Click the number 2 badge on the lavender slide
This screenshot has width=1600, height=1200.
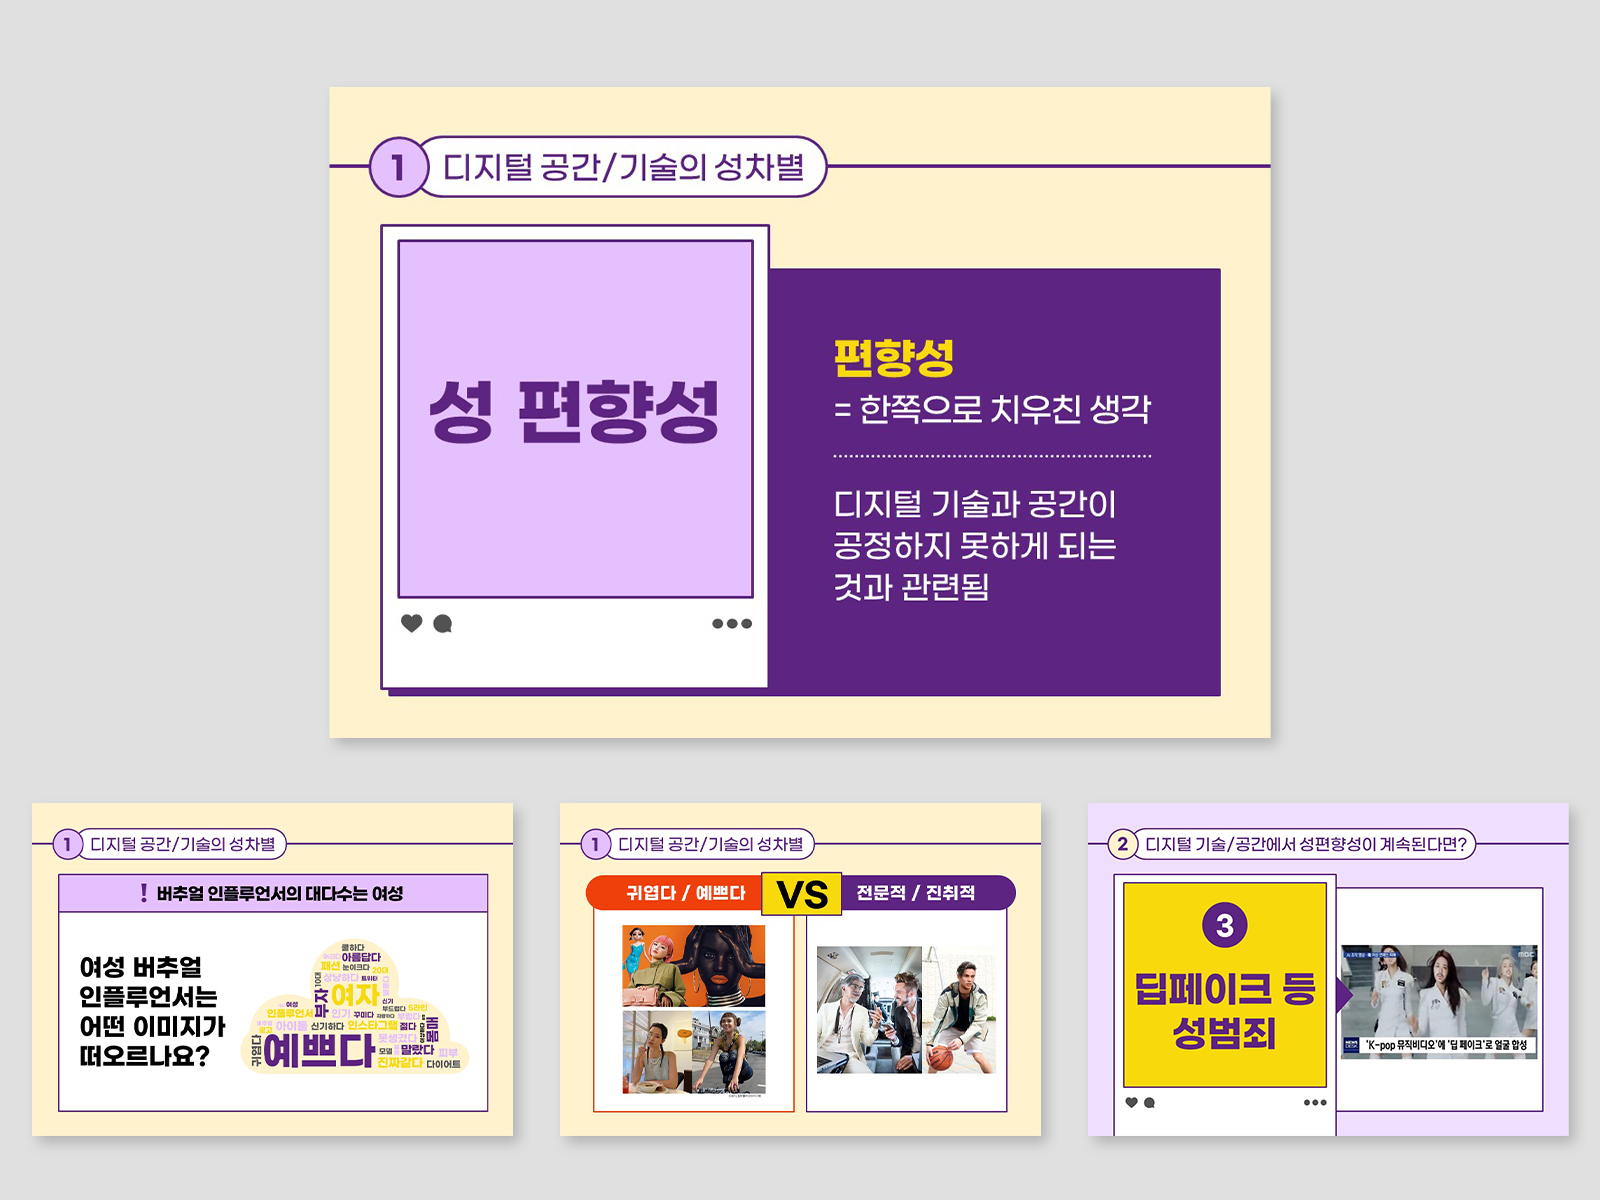click(1123, 844)
